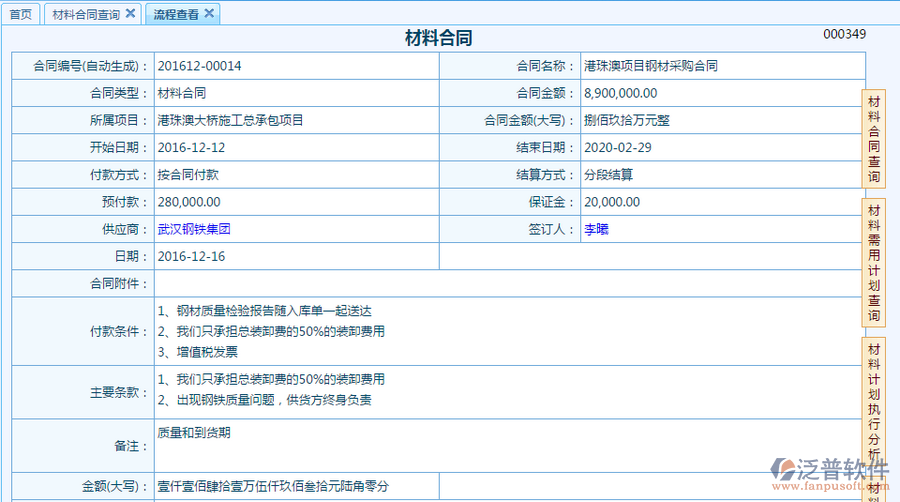Click deposit value 20,000.00
900x502 pixels.
(x=612, y=202)
